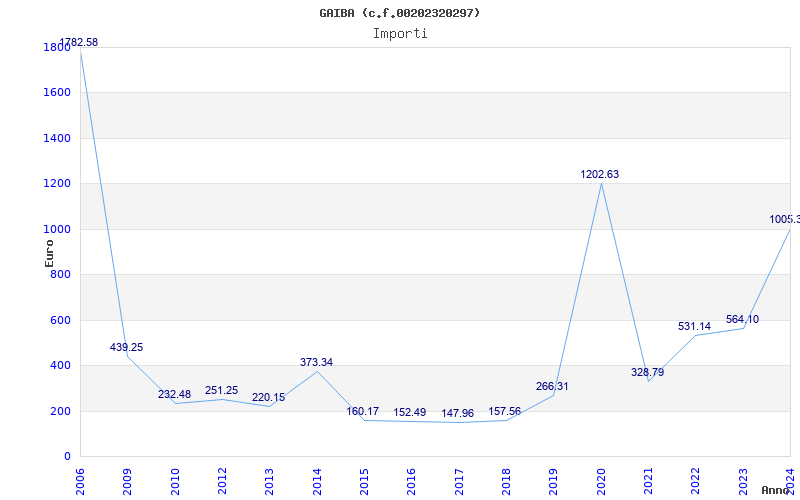
Task: Click the 2016 x-axis year label
Action: point(411,482)
